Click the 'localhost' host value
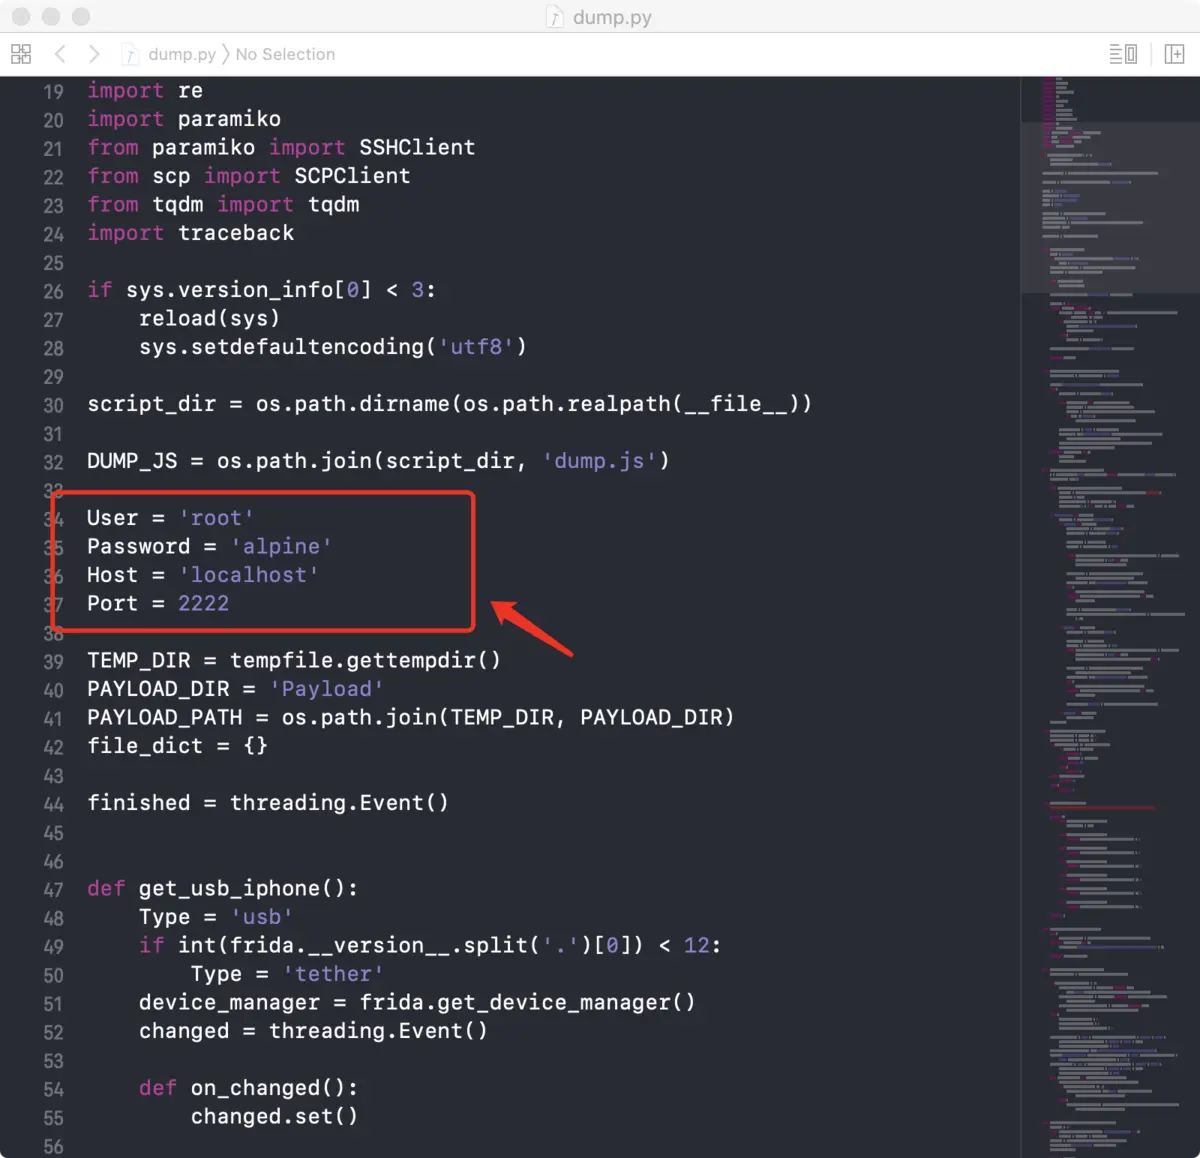 (249, 575)
